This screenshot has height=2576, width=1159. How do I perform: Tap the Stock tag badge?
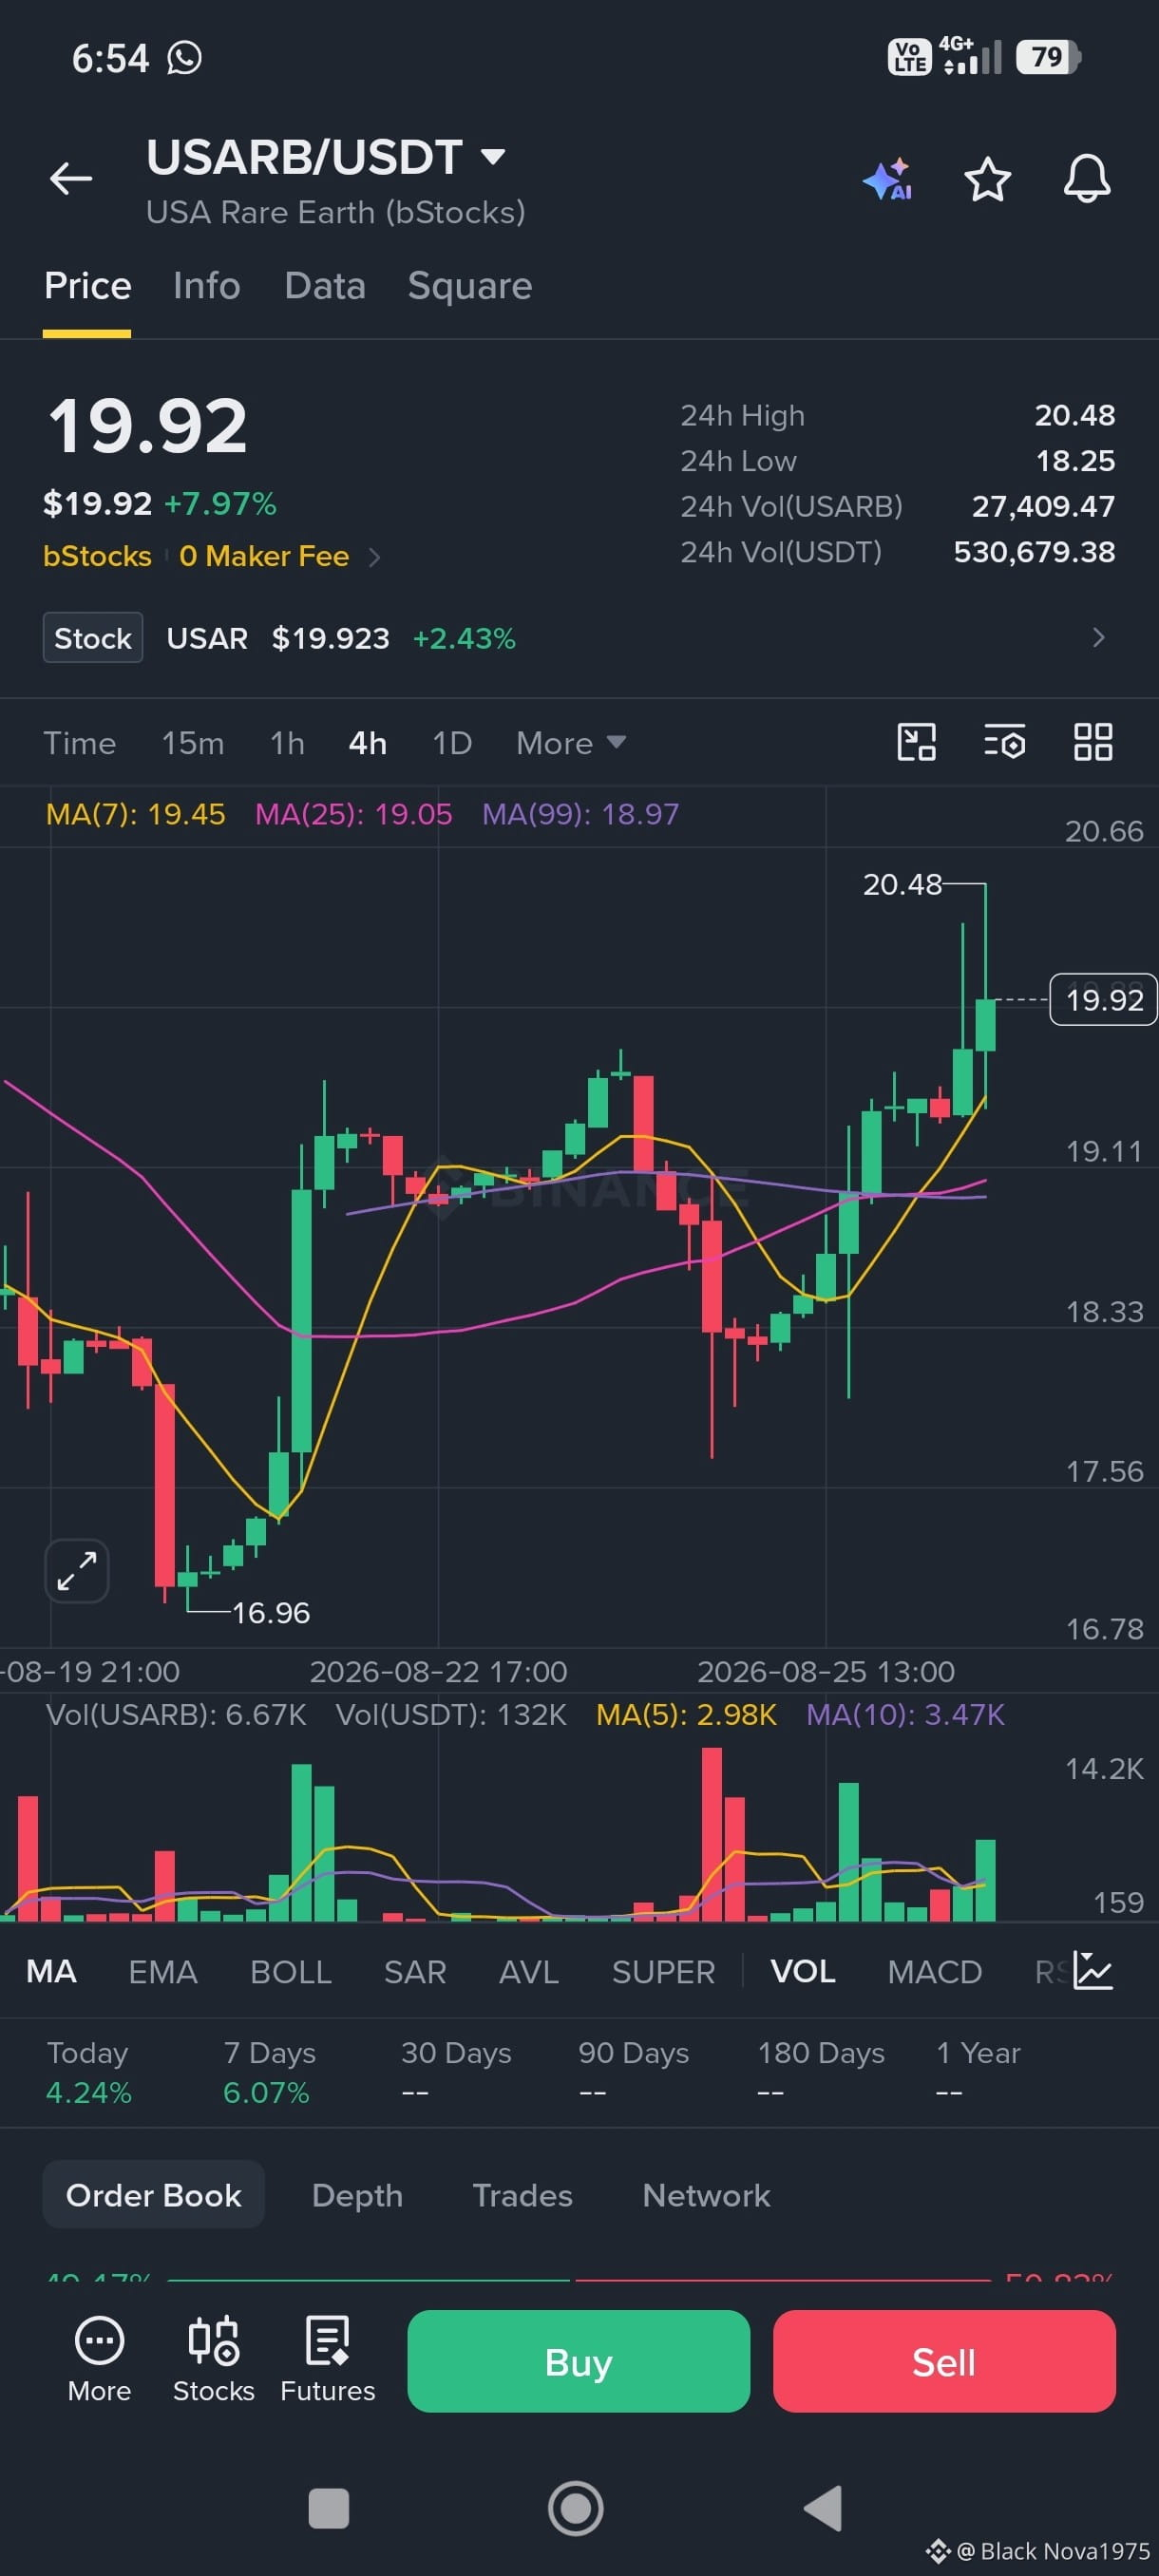tap(93, 637)
